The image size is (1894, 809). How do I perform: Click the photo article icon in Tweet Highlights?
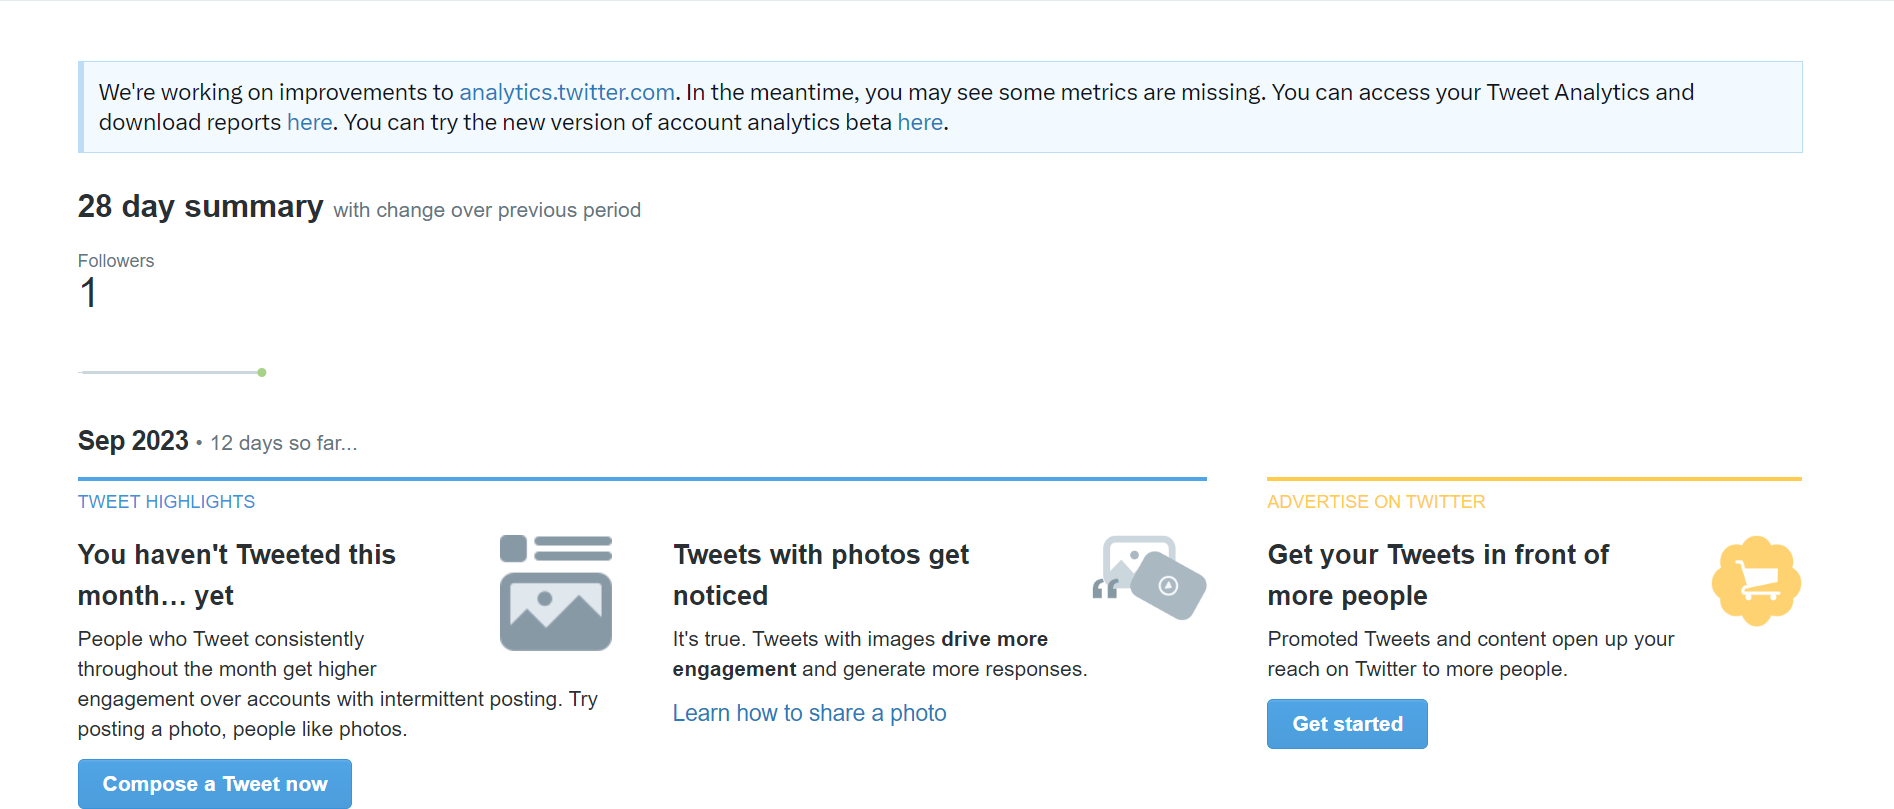tap(555, 590)
